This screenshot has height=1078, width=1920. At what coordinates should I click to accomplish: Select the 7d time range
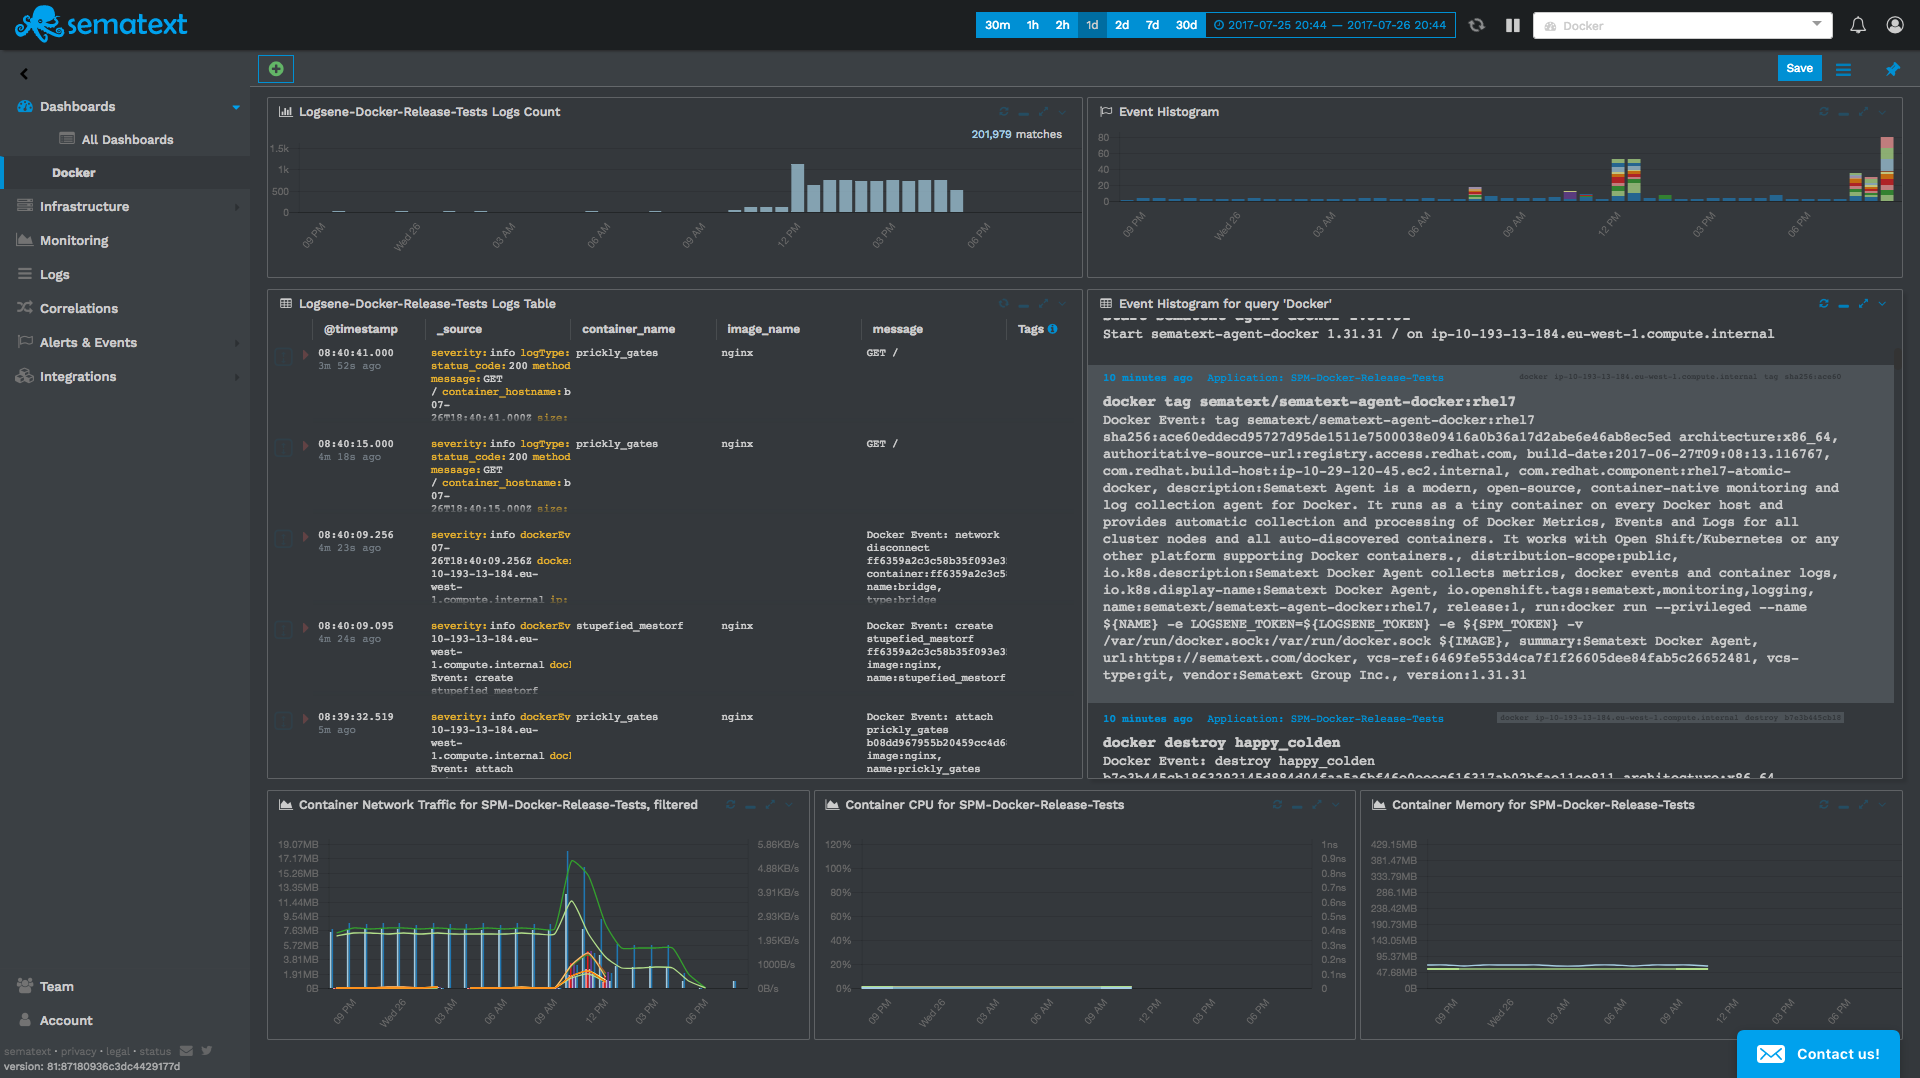coord(1152,25)
